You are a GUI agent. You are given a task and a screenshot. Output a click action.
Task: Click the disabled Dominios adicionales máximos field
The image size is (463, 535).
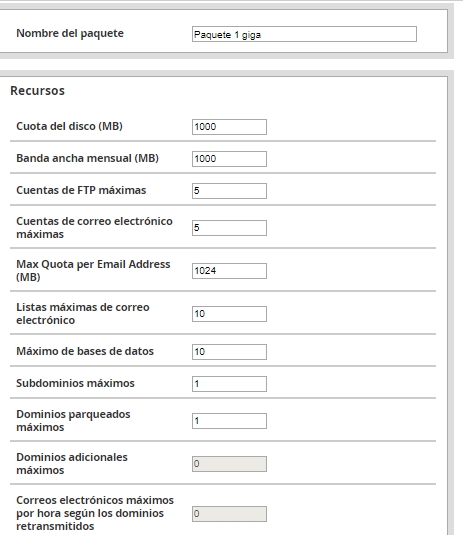229,464
